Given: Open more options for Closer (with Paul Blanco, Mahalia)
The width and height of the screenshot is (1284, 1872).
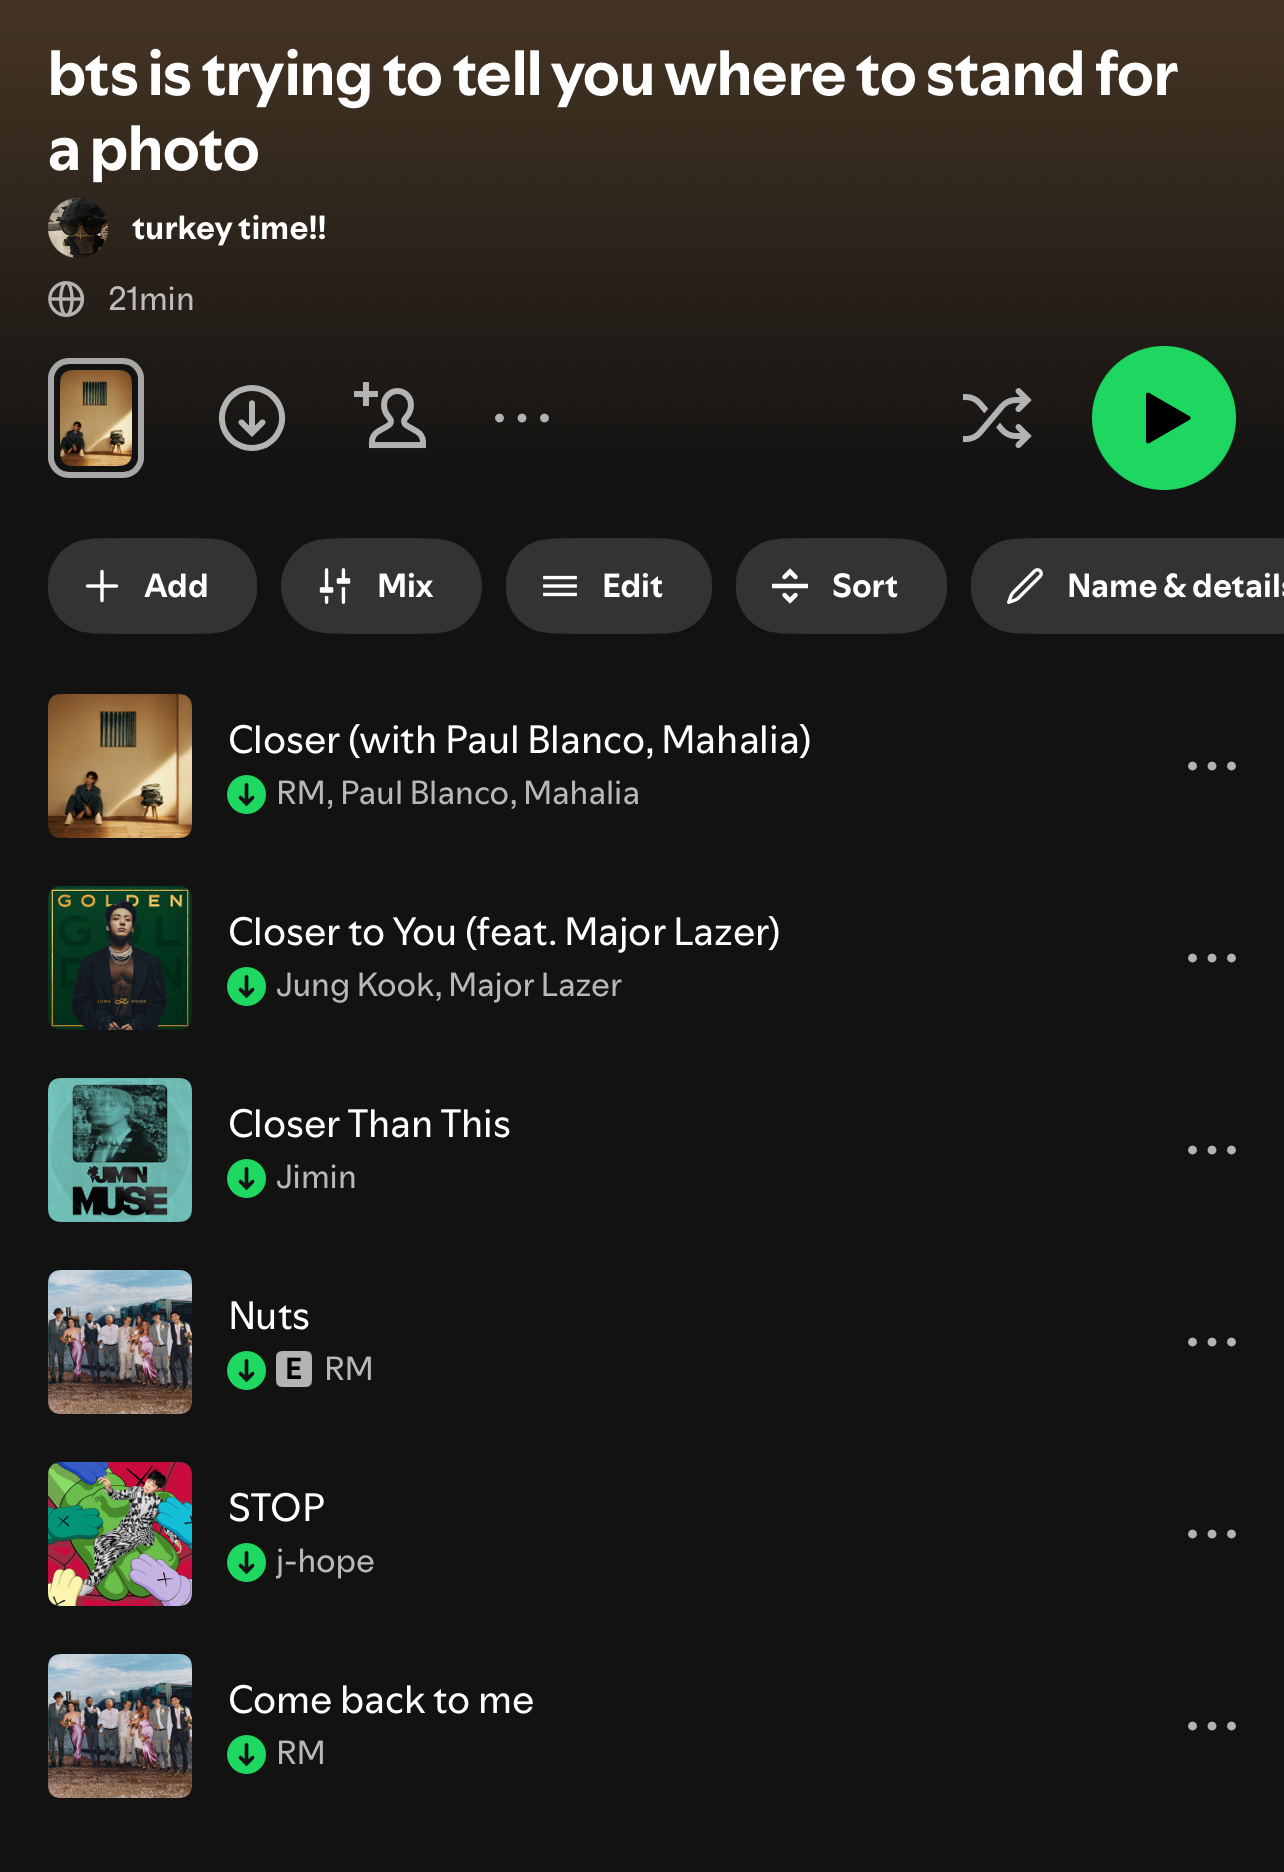Looking at the screenshot, I should 1212,766.
